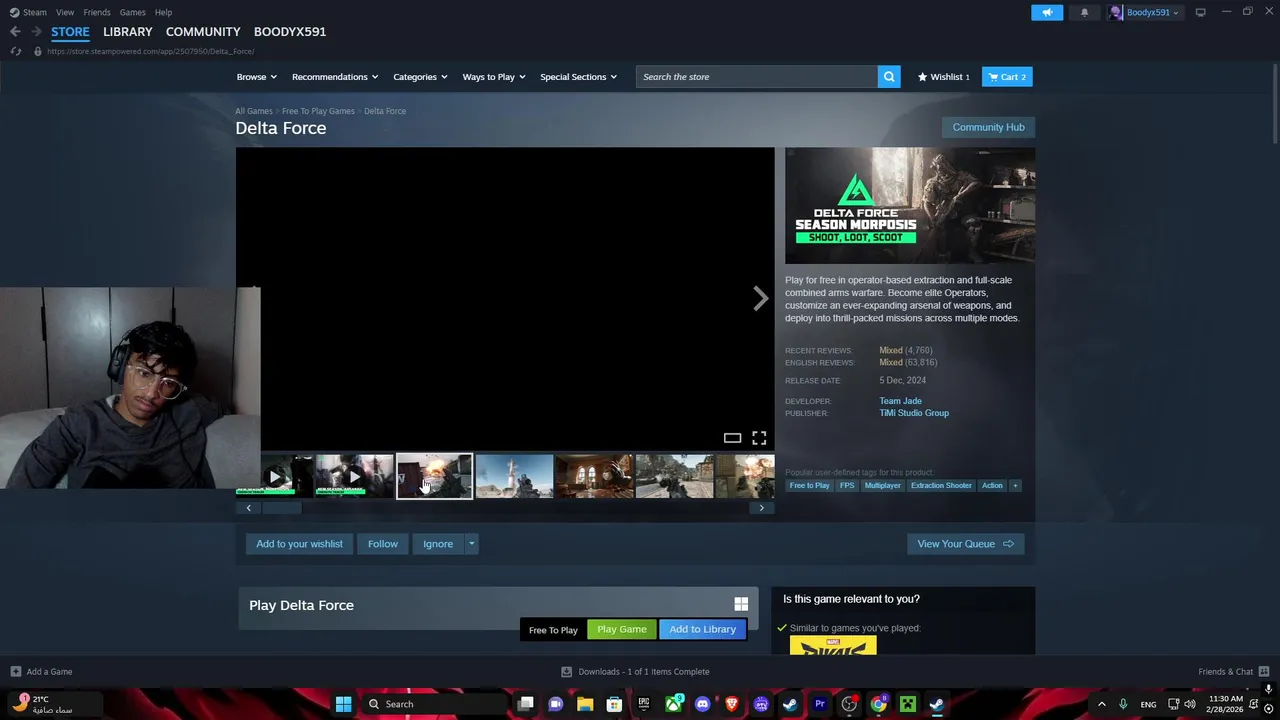
Task: Open Discord from the taskbar
Action: 702,704
